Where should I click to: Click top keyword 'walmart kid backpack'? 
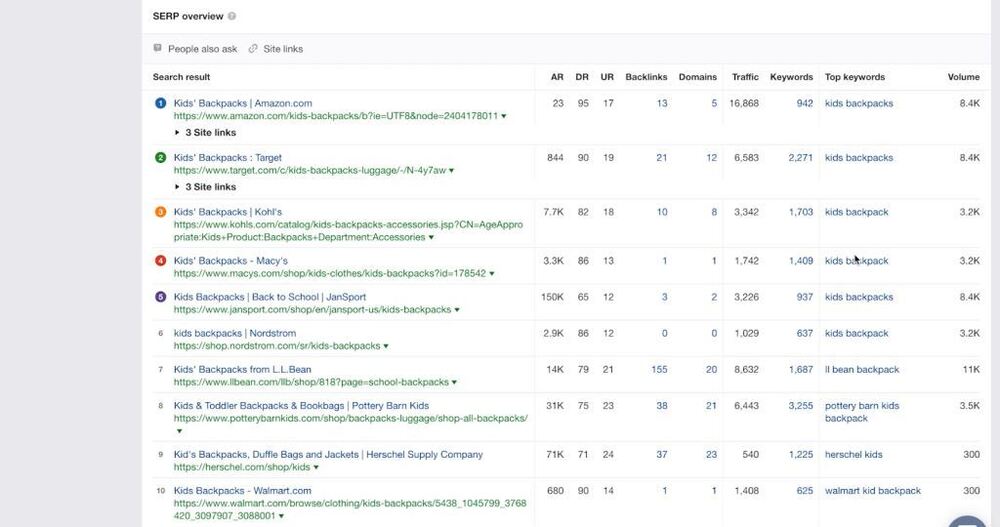(872, 491)
